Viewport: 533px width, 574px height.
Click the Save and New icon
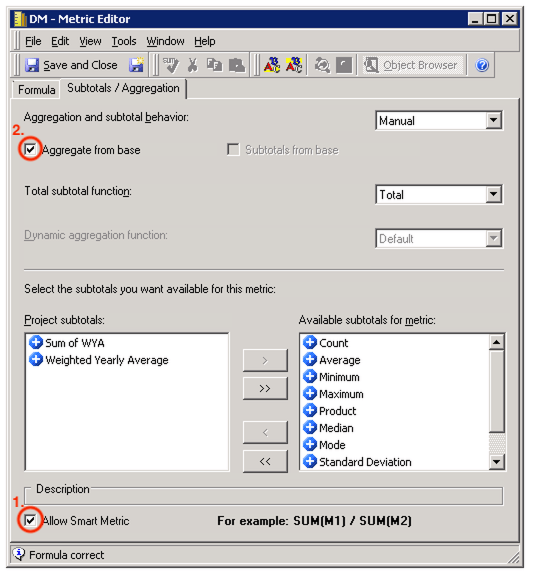(136, 65)
